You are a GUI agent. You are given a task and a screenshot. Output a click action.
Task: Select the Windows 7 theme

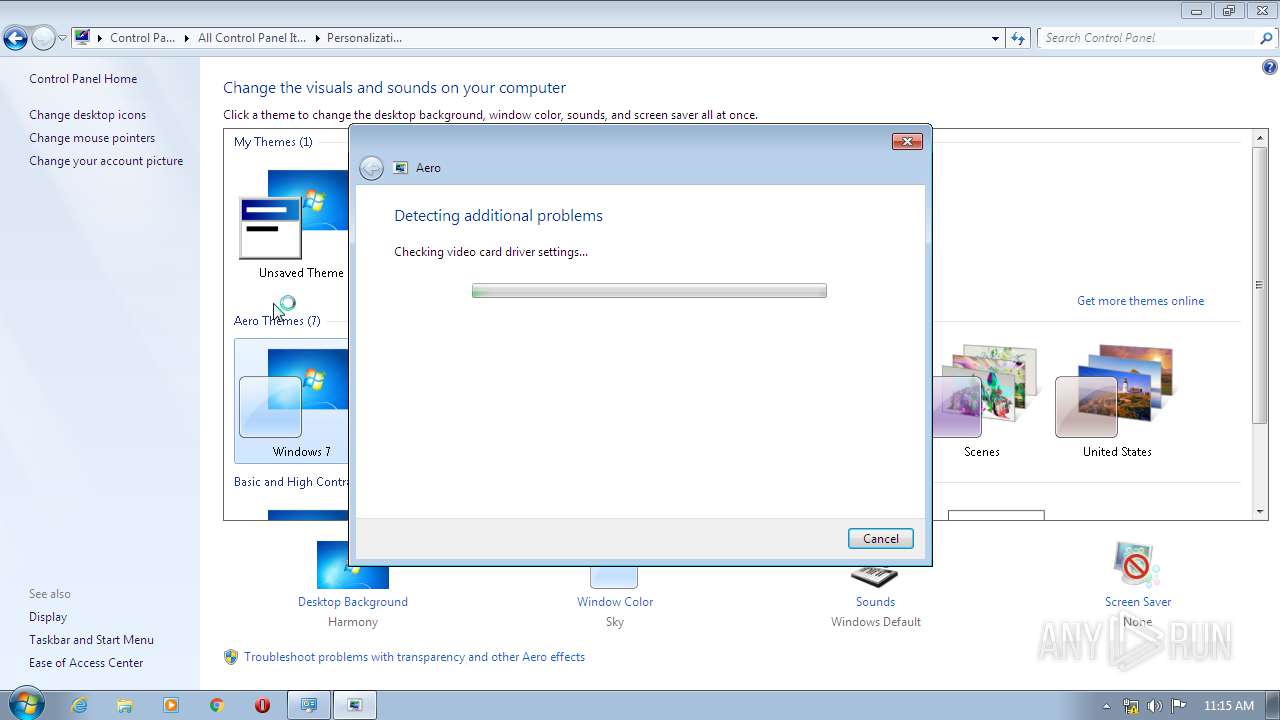coord(292,400)
